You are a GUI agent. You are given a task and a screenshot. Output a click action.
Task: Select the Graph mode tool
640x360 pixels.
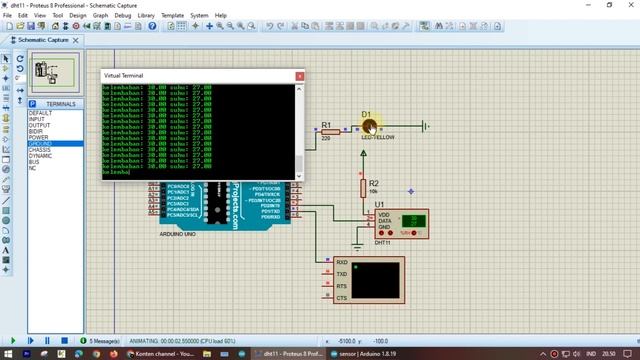(6, 149)
